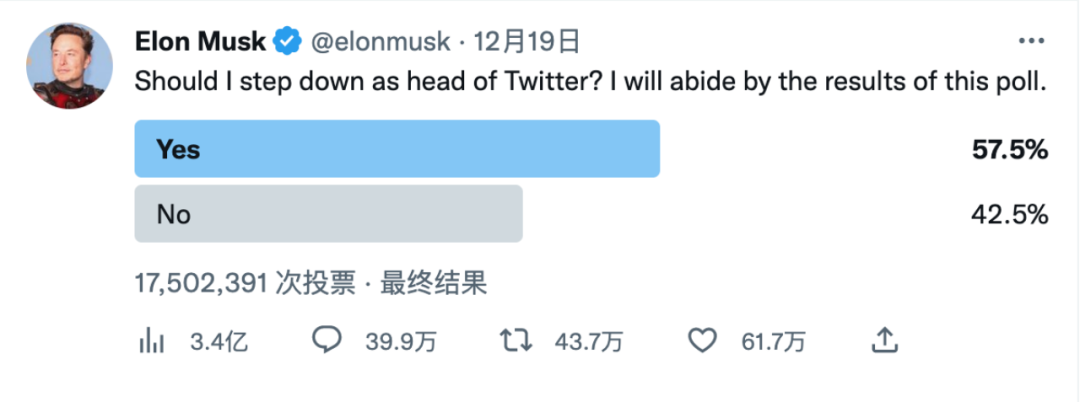Open replies via the comment bubble icon
Screen dimensions: 1080x402
pyautogui.click(x=328, y=341)
